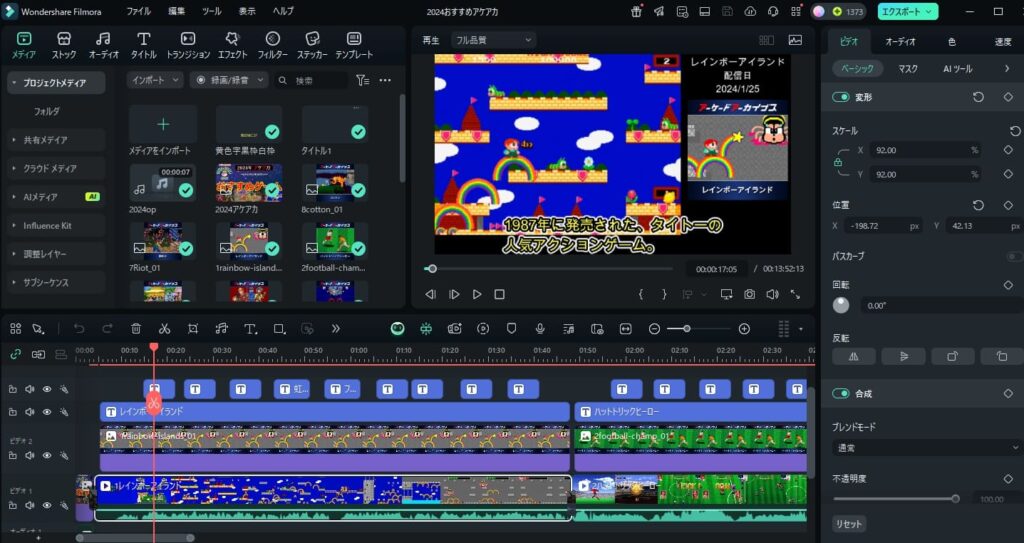1024x543 pixels.
Task: Click the 不透明度 opacity slider
Action: [x=895, y=499]
